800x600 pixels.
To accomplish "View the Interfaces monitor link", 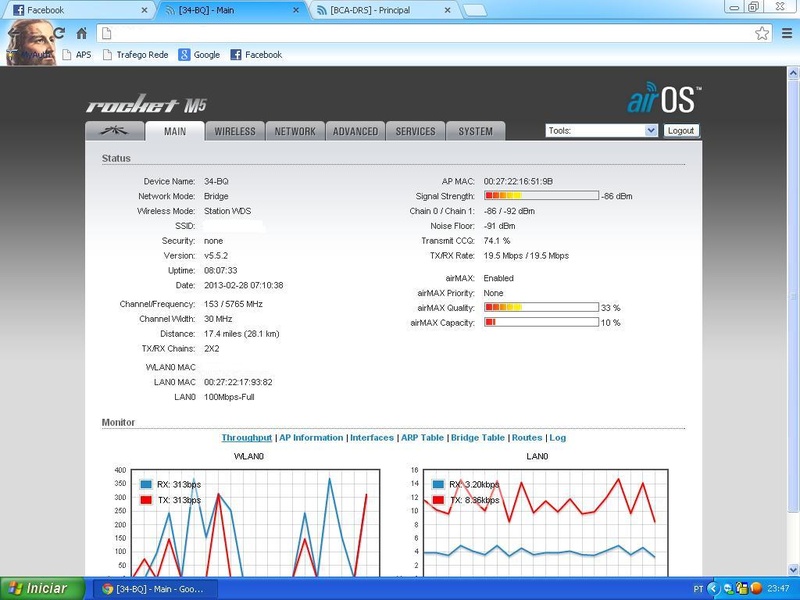I will coord(372,438).
